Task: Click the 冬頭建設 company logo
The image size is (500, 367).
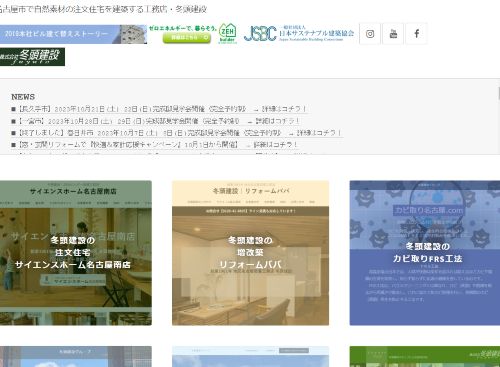Action: (x=32, y=57)
